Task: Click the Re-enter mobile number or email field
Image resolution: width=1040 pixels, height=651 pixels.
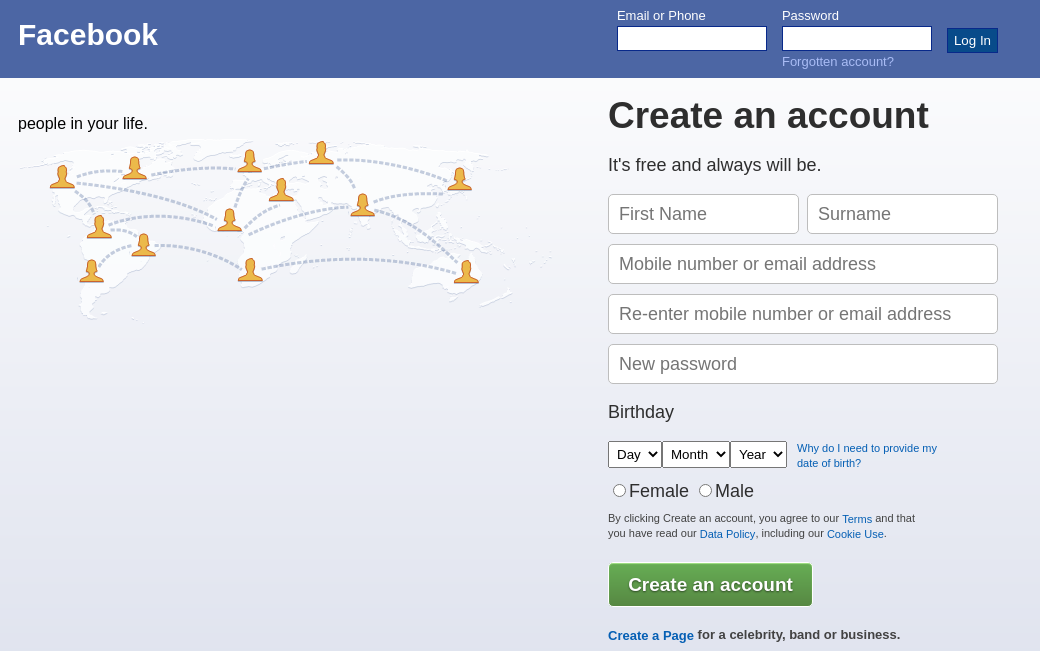Action: tap(803, 314)
